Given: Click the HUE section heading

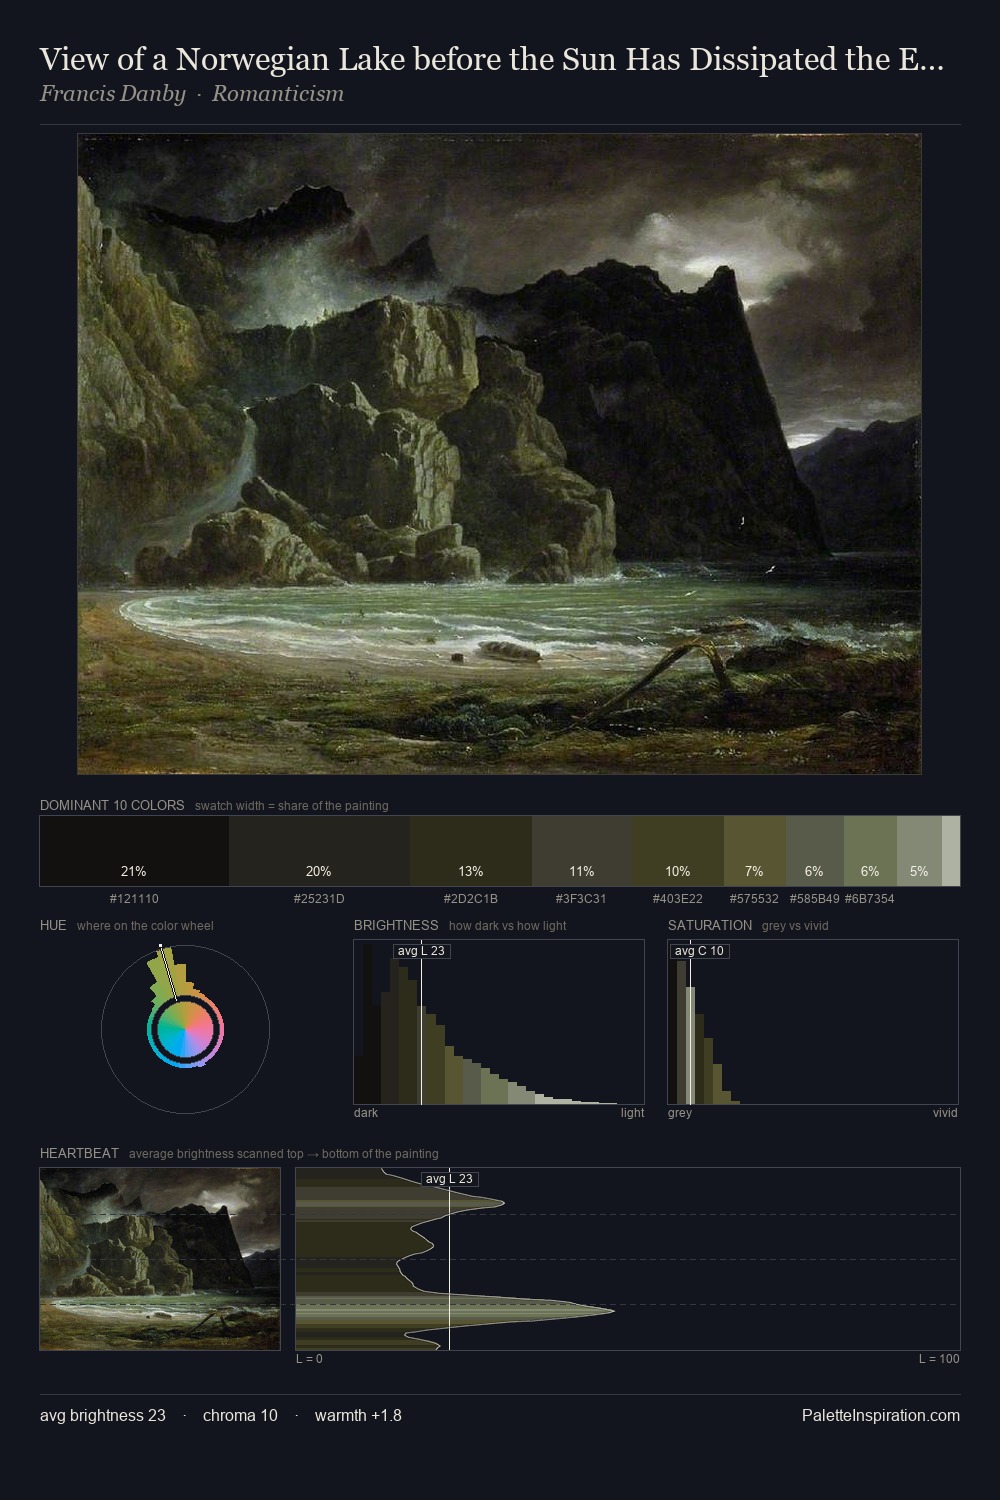Looking at the screenshot, I should tap(53, 925).
